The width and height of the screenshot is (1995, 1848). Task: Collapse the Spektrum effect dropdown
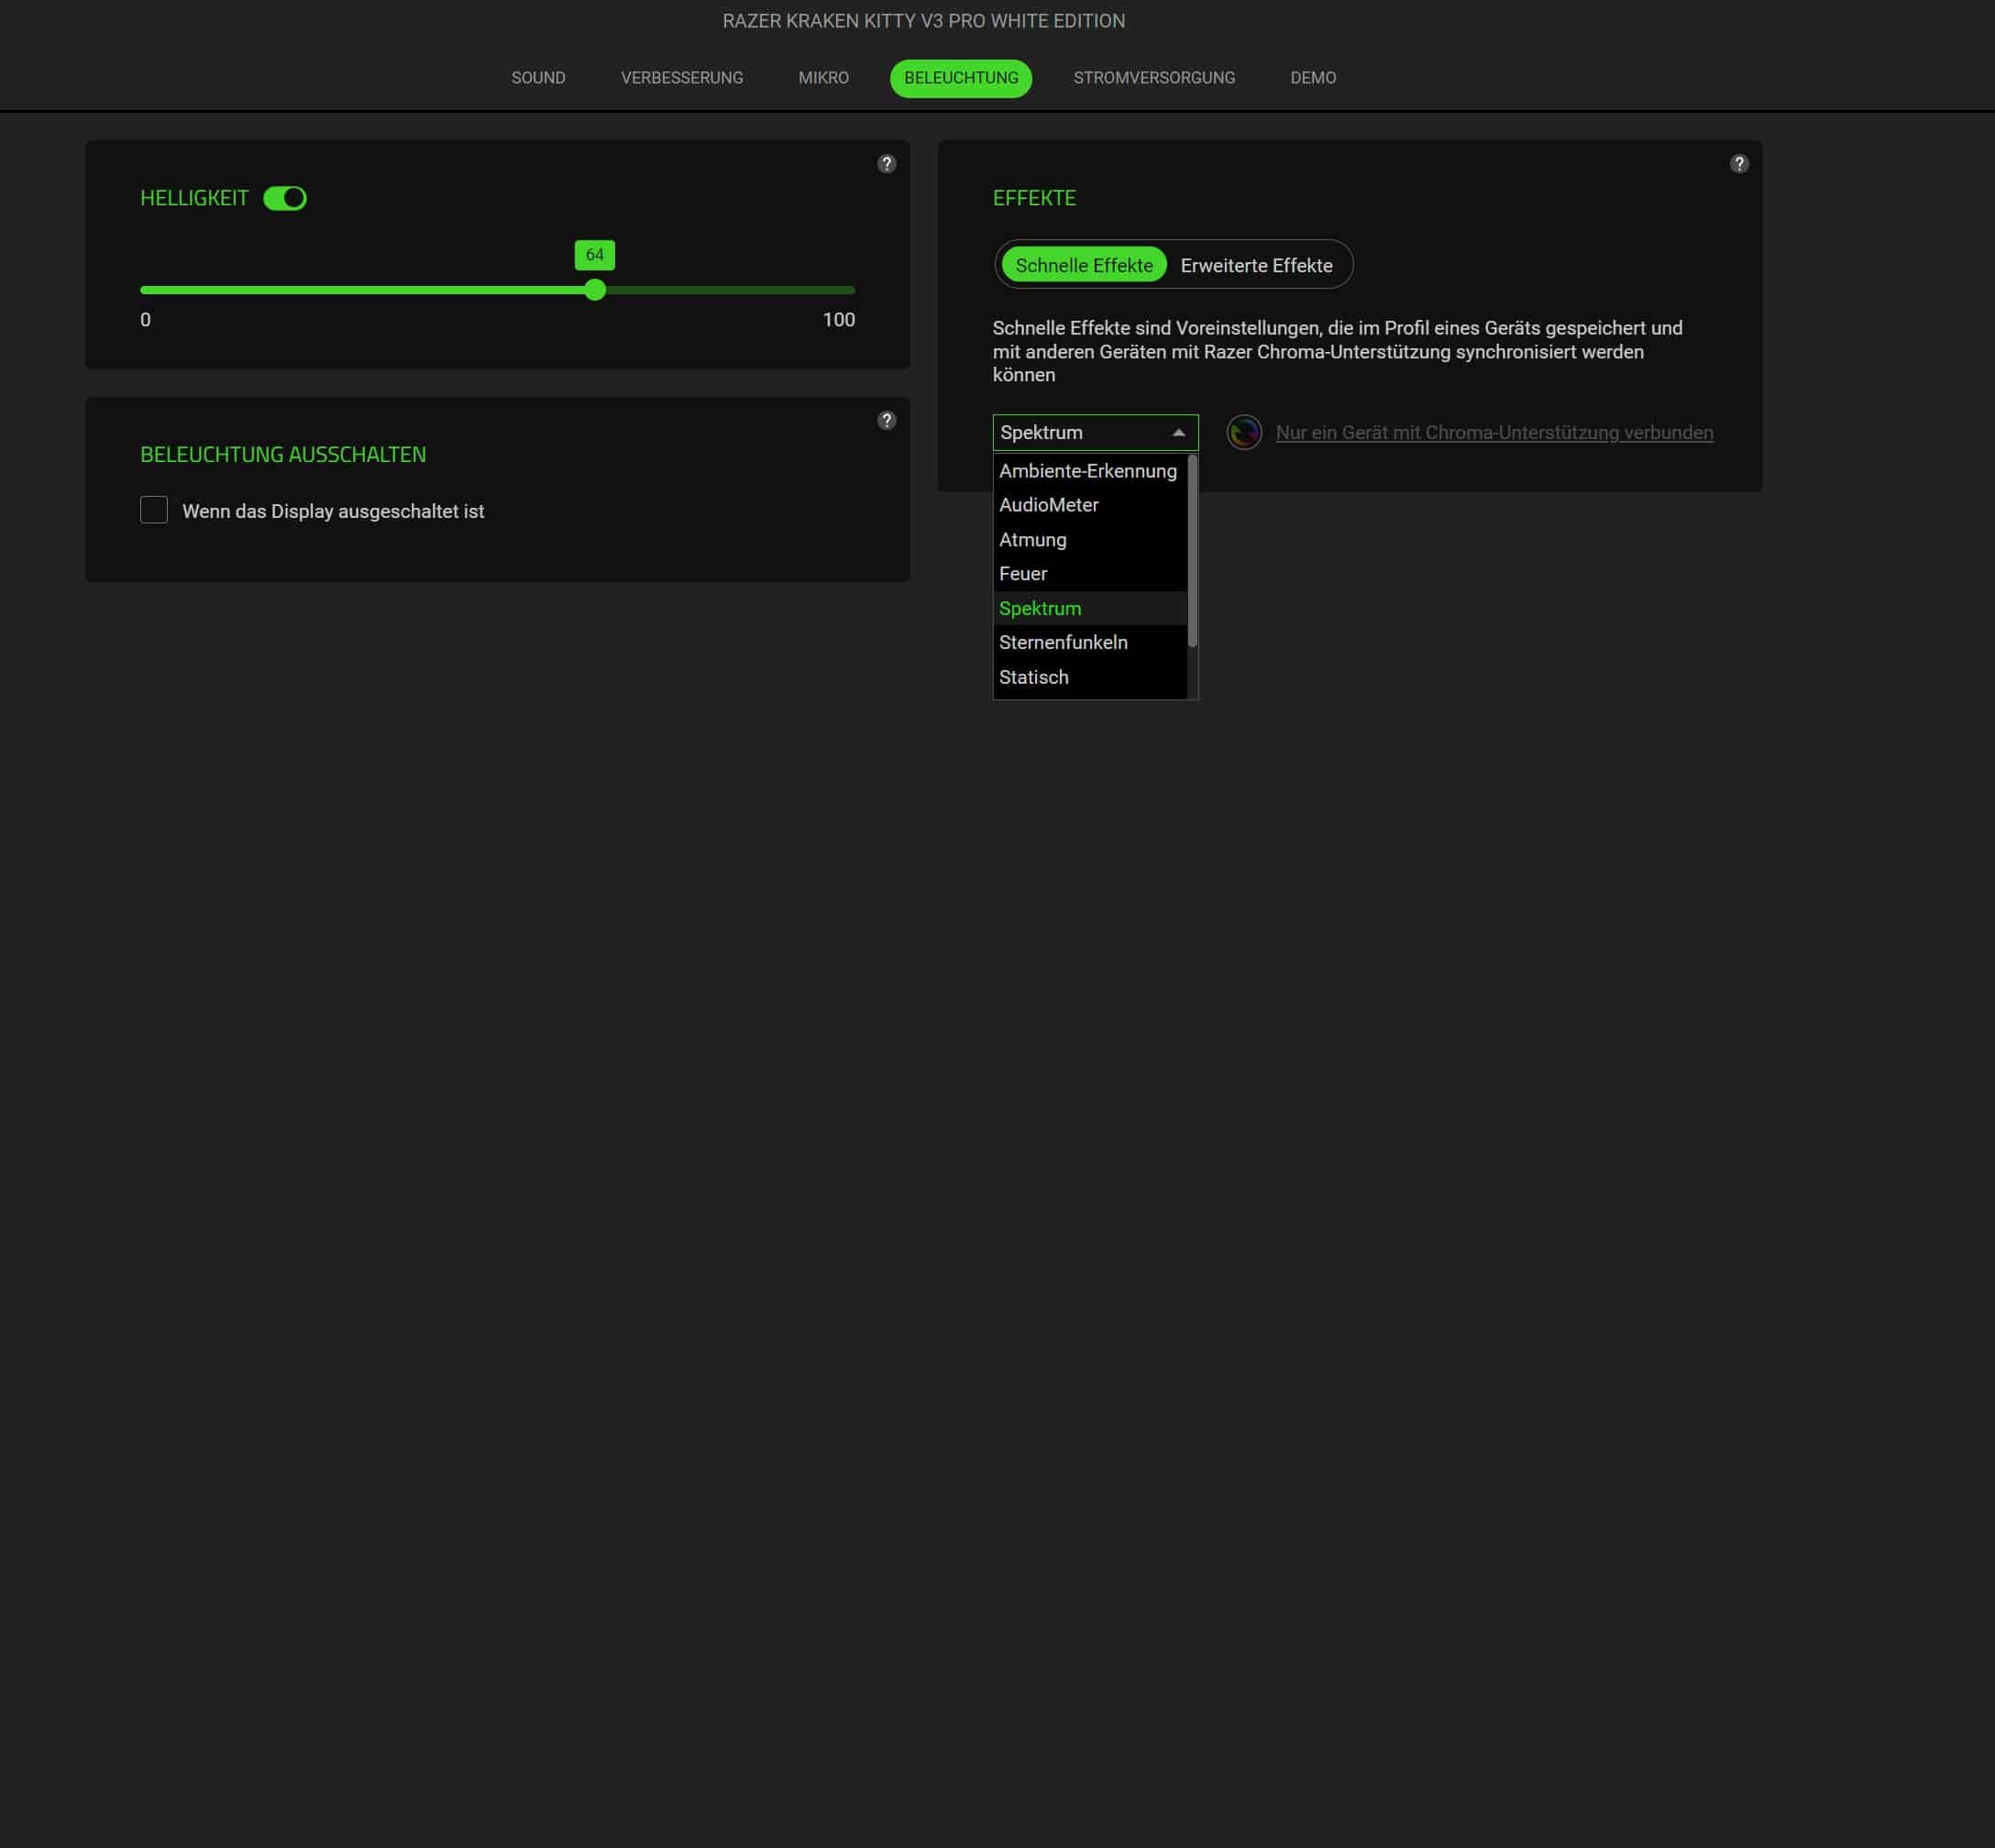(1178, 433)
